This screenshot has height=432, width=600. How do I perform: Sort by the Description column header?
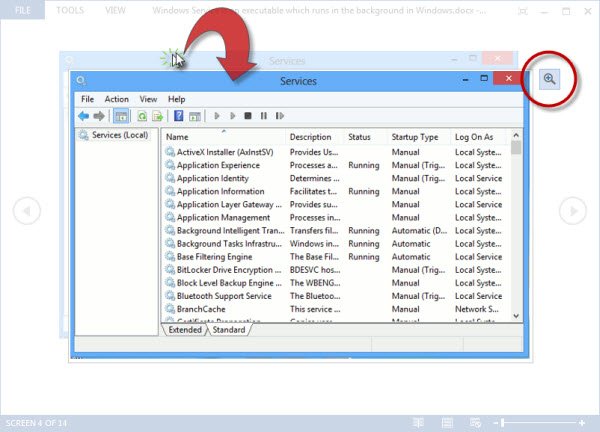pyautogui.click(x=315, y=137)
